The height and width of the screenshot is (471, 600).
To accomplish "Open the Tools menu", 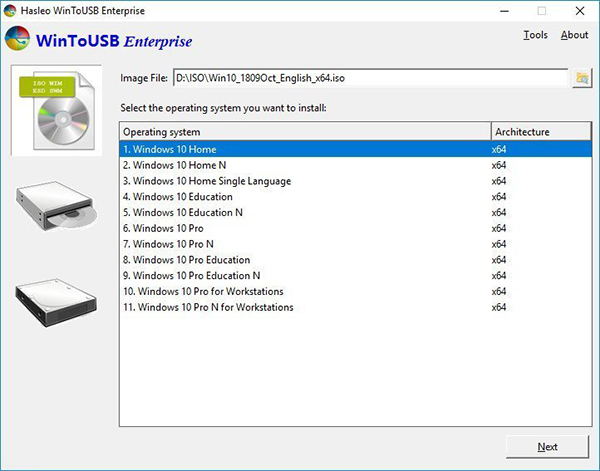I will click(x=535, y=35).
